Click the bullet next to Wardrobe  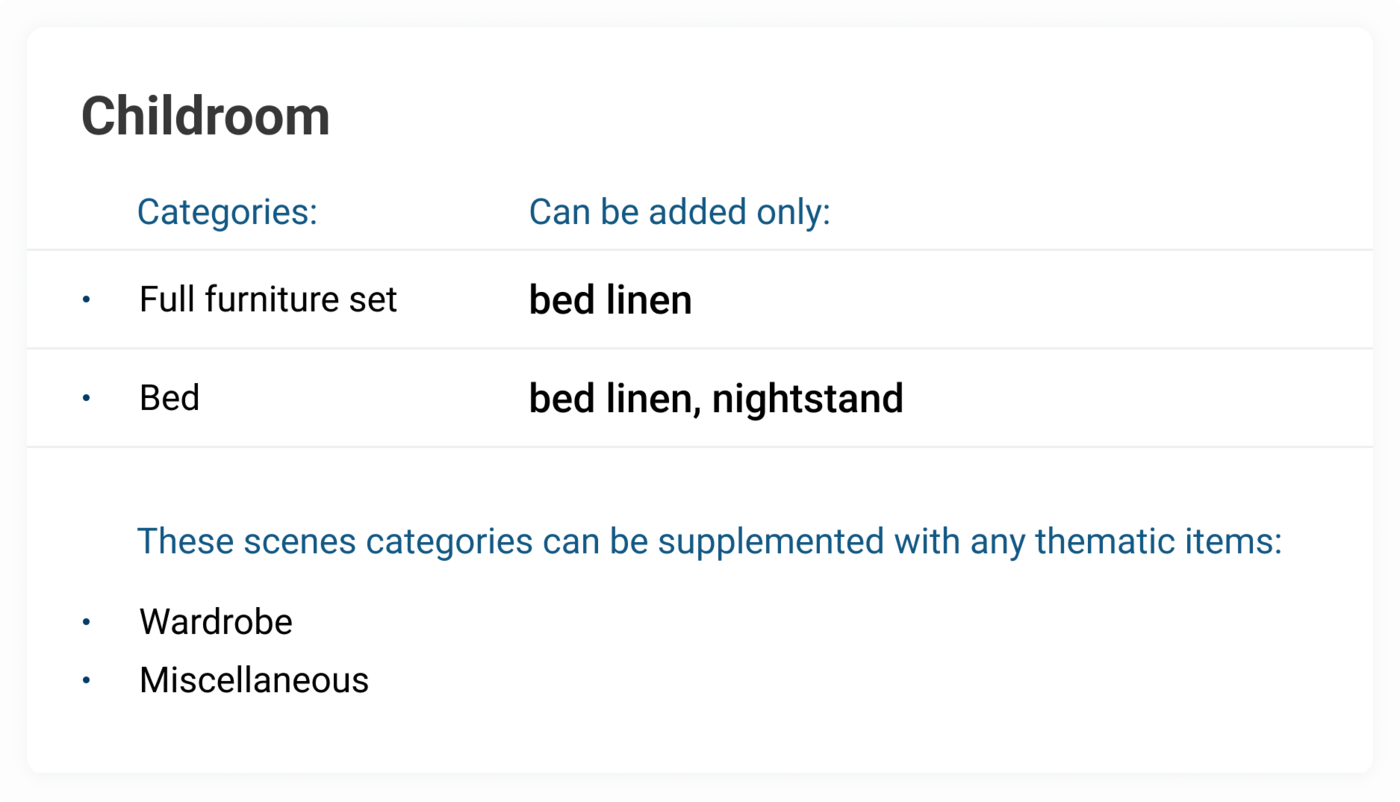pos(86,622)
